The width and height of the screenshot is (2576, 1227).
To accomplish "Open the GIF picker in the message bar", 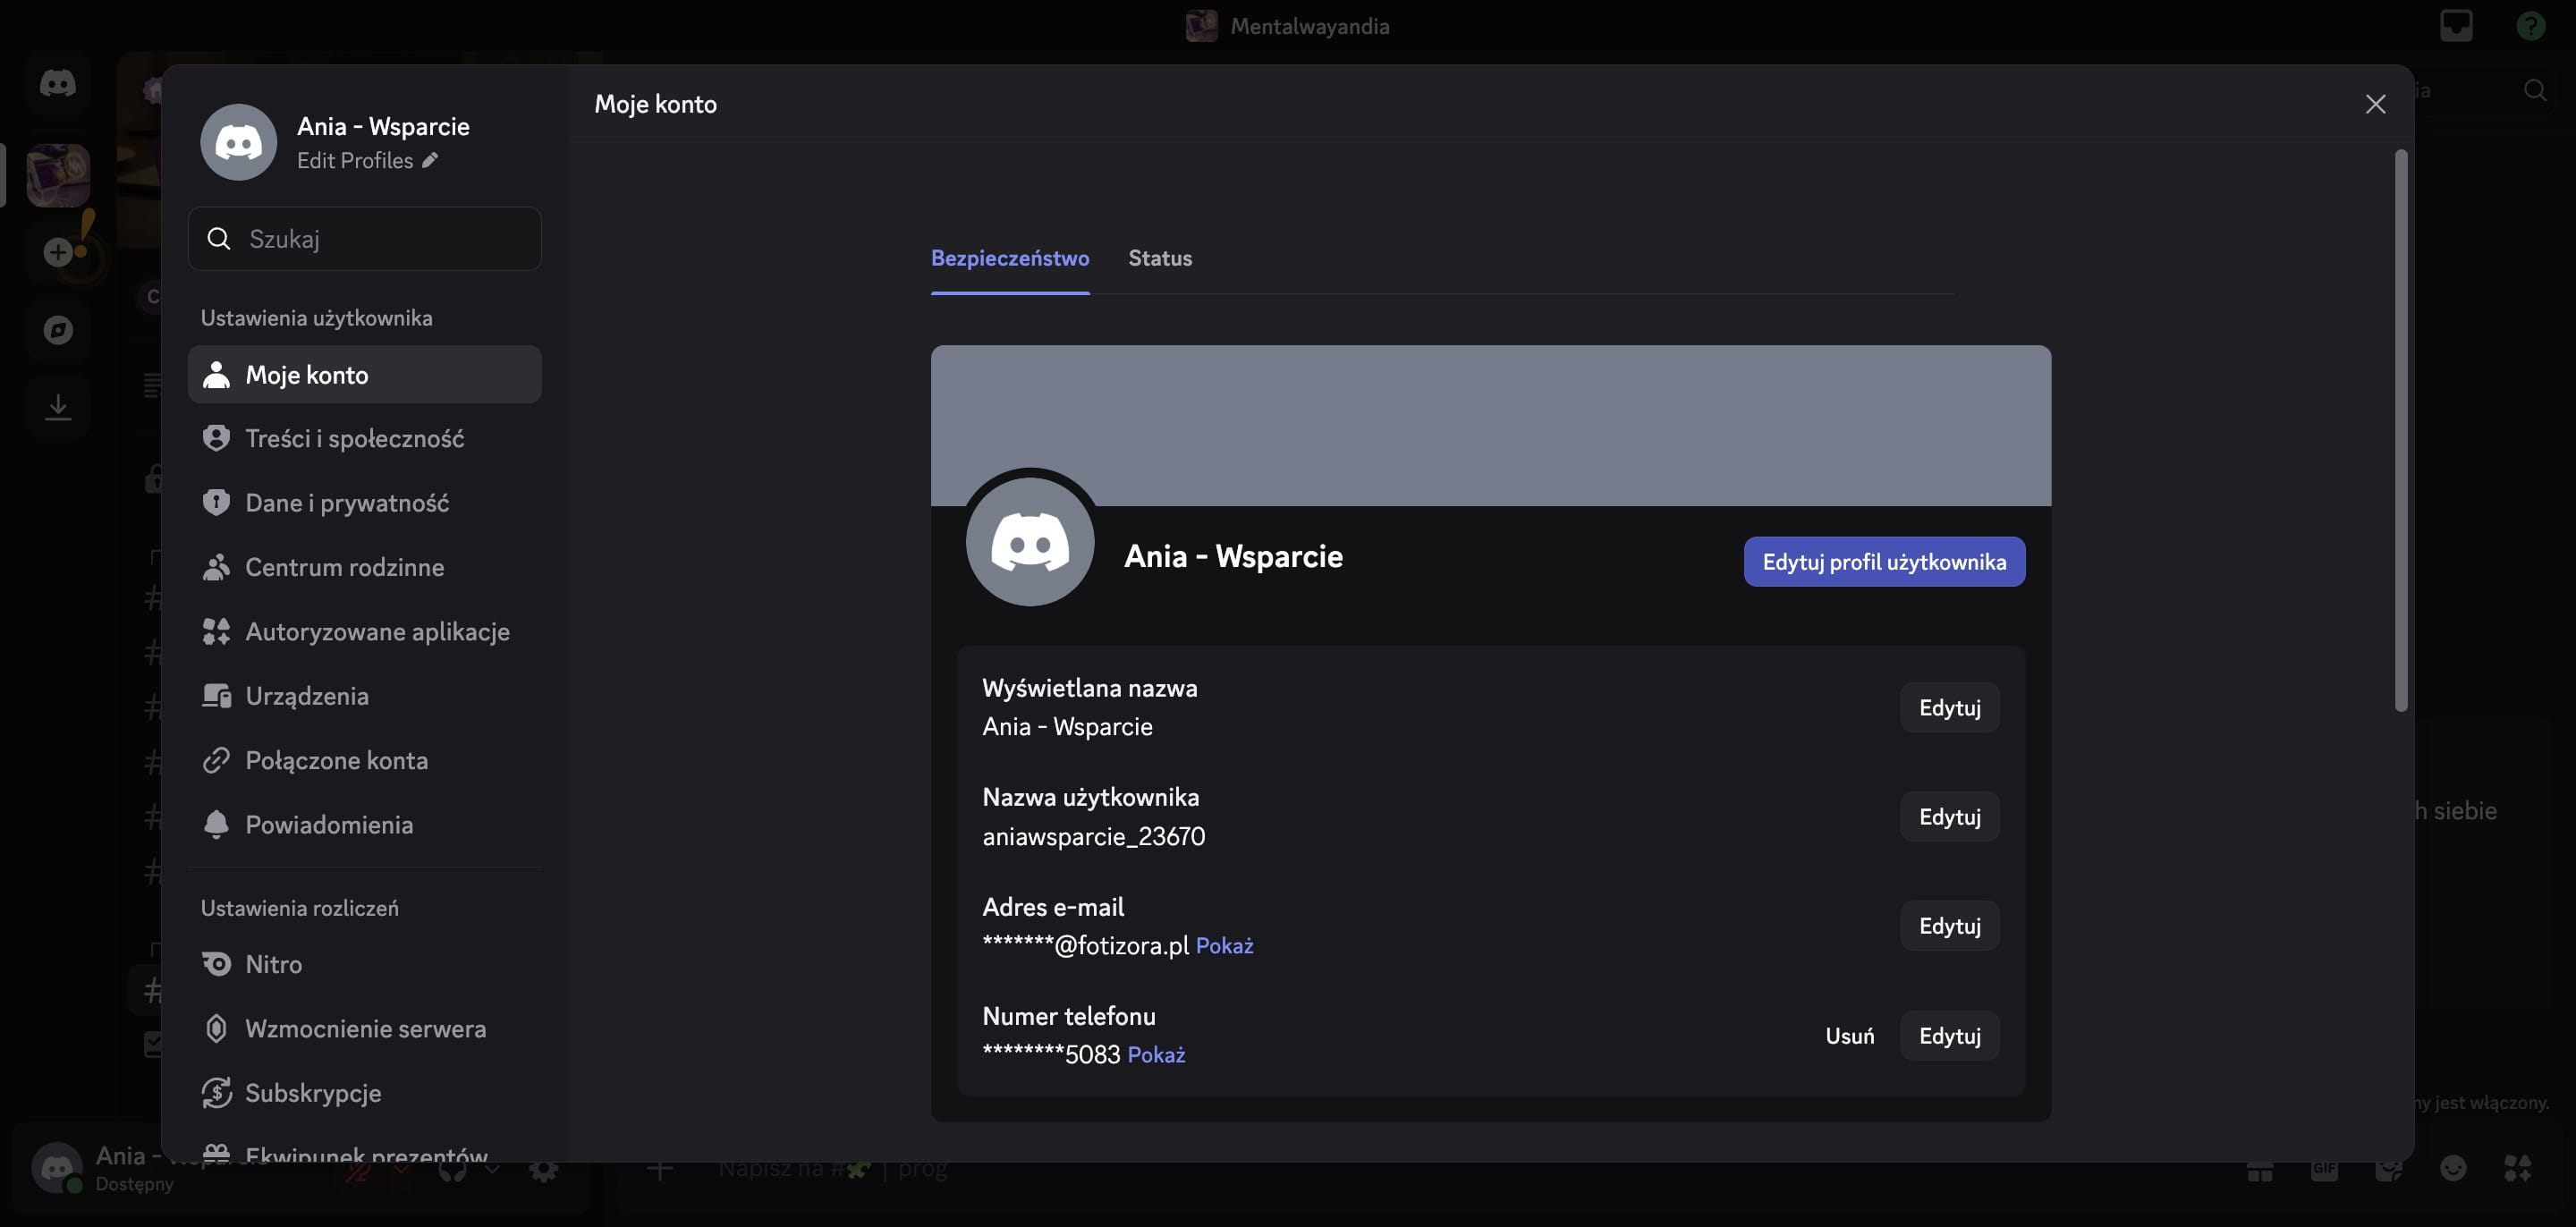I will click(2324, 1168).
